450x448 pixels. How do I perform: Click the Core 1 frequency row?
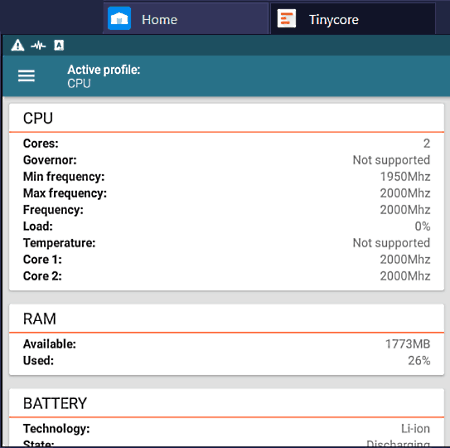click(x=227, y=259)
